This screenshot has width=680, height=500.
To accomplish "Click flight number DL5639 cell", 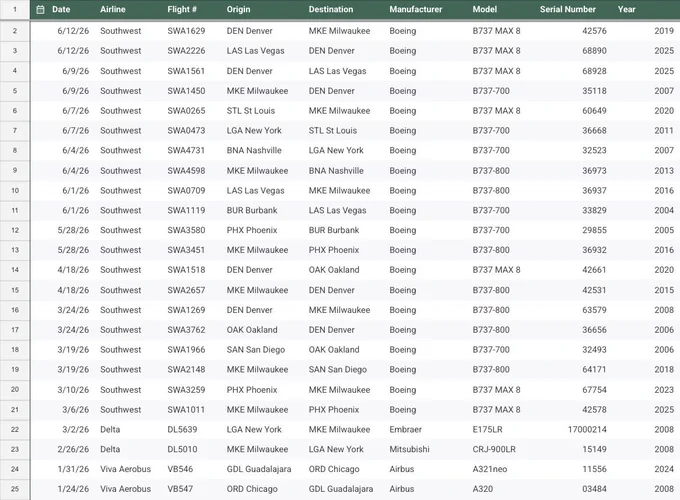I will [x=182, y=429].
